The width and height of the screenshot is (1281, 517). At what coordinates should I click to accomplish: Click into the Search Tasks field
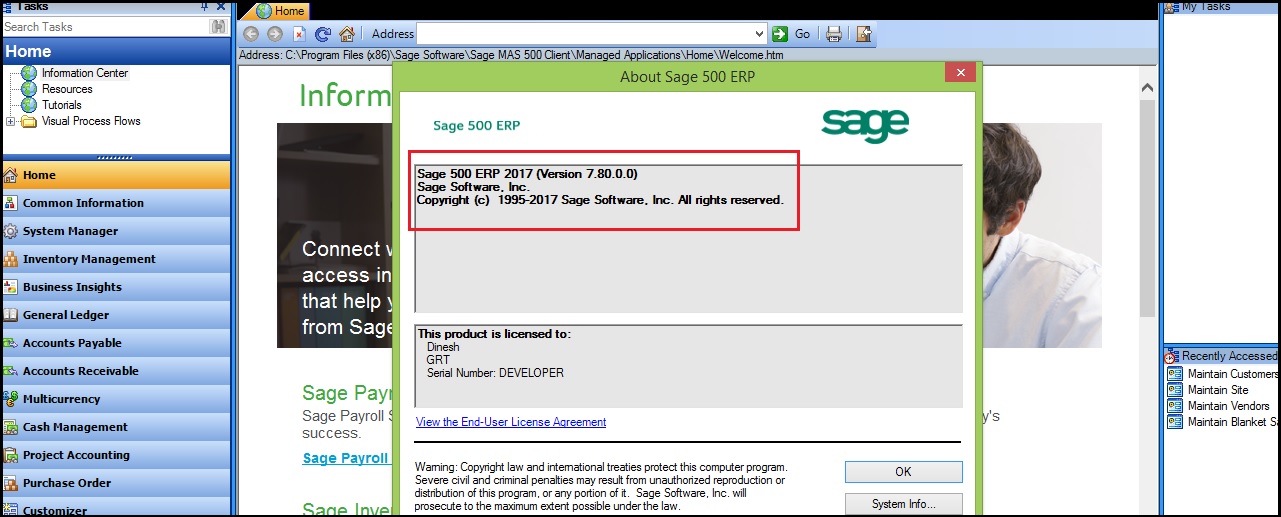104,27
